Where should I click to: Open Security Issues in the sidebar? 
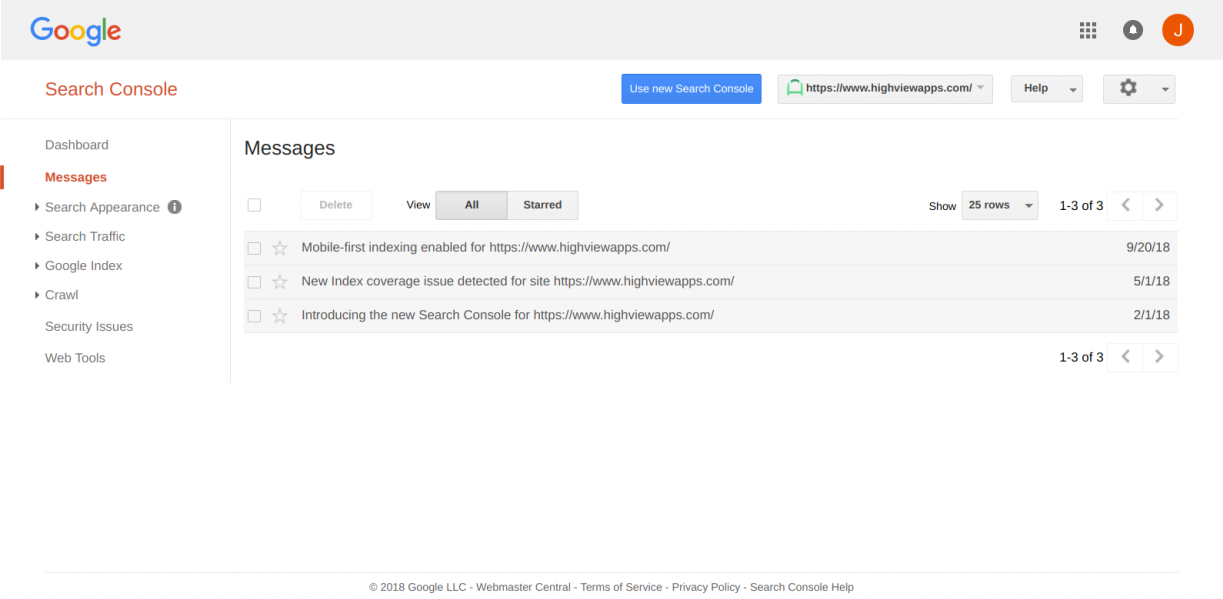pos(88,327)
